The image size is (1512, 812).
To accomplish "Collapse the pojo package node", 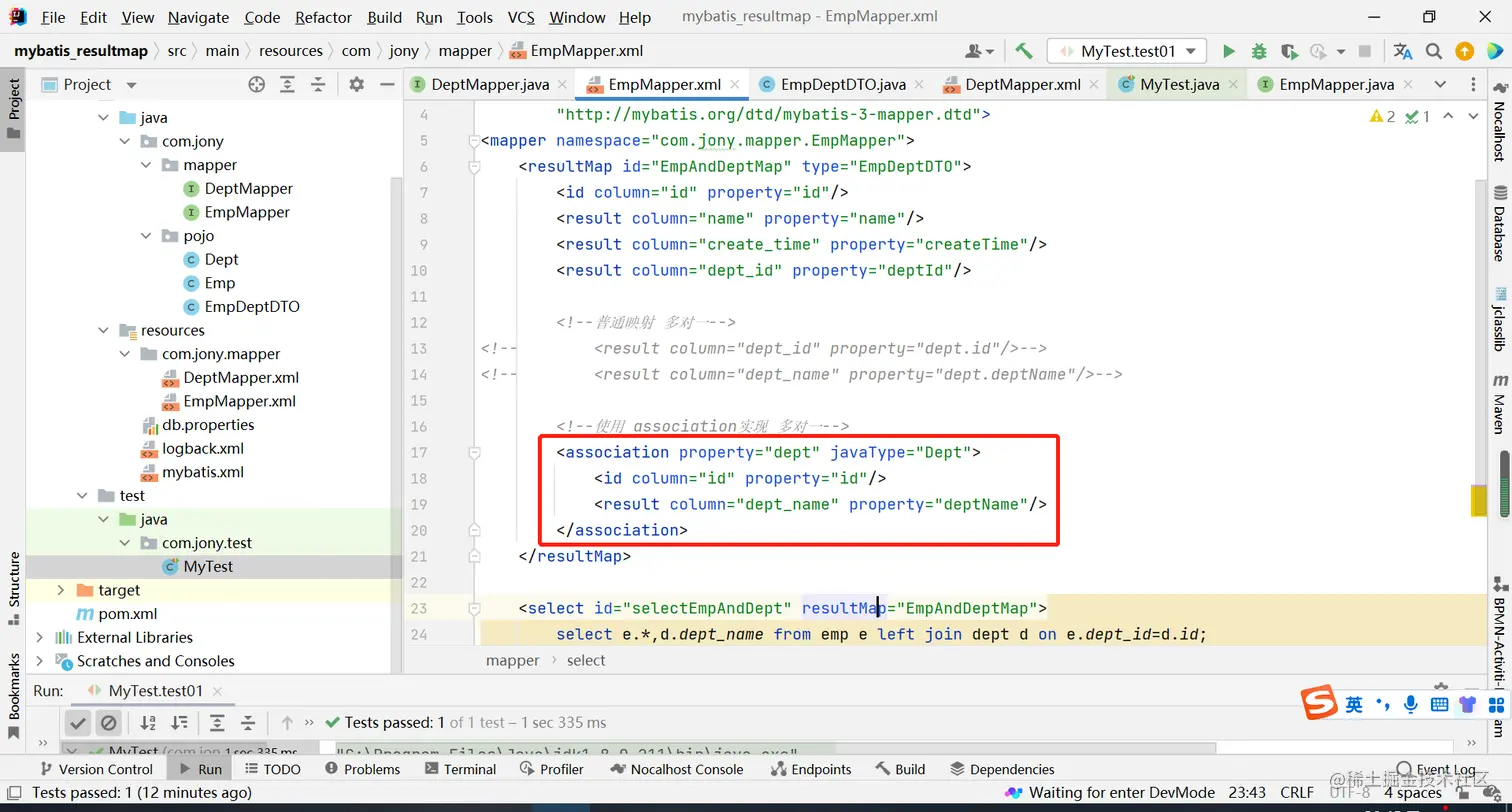I will tap(147, 236).
